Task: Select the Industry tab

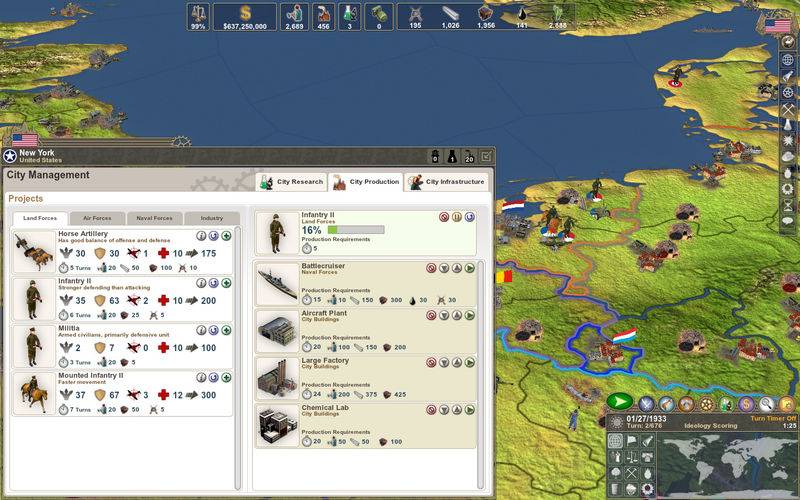Action: [x=212, y=218]
